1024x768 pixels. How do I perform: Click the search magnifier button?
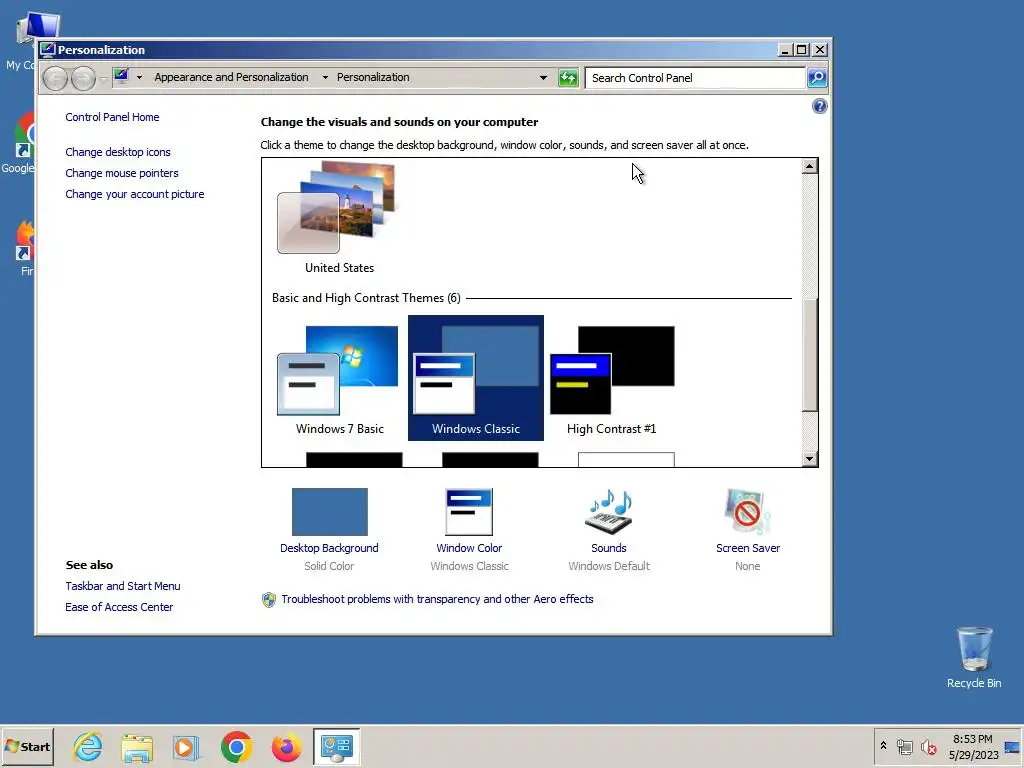point(817,78)
